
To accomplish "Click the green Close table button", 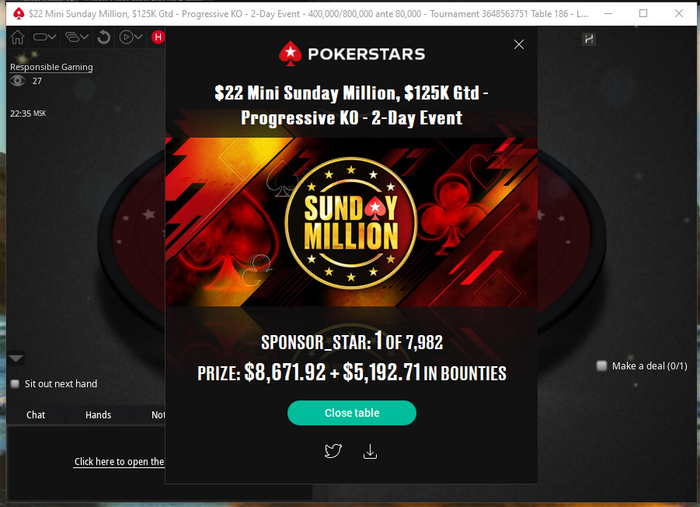I will tap(352, 413).
